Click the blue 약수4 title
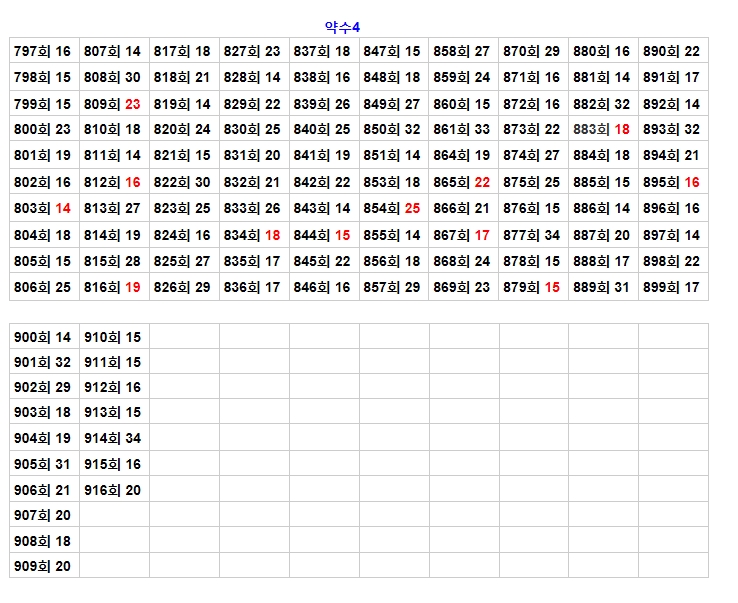 (x=342, y=27)
